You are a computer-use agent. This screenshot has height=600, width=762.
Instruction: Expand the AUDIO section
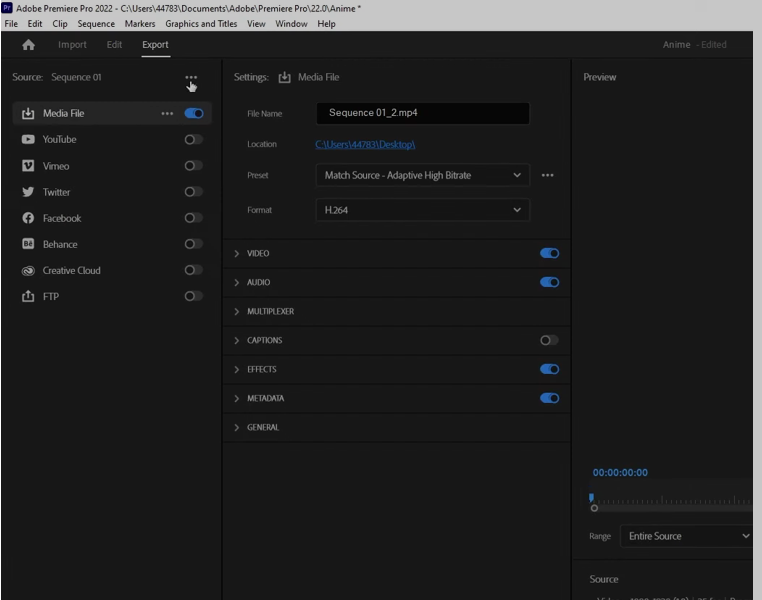(237, 282)
